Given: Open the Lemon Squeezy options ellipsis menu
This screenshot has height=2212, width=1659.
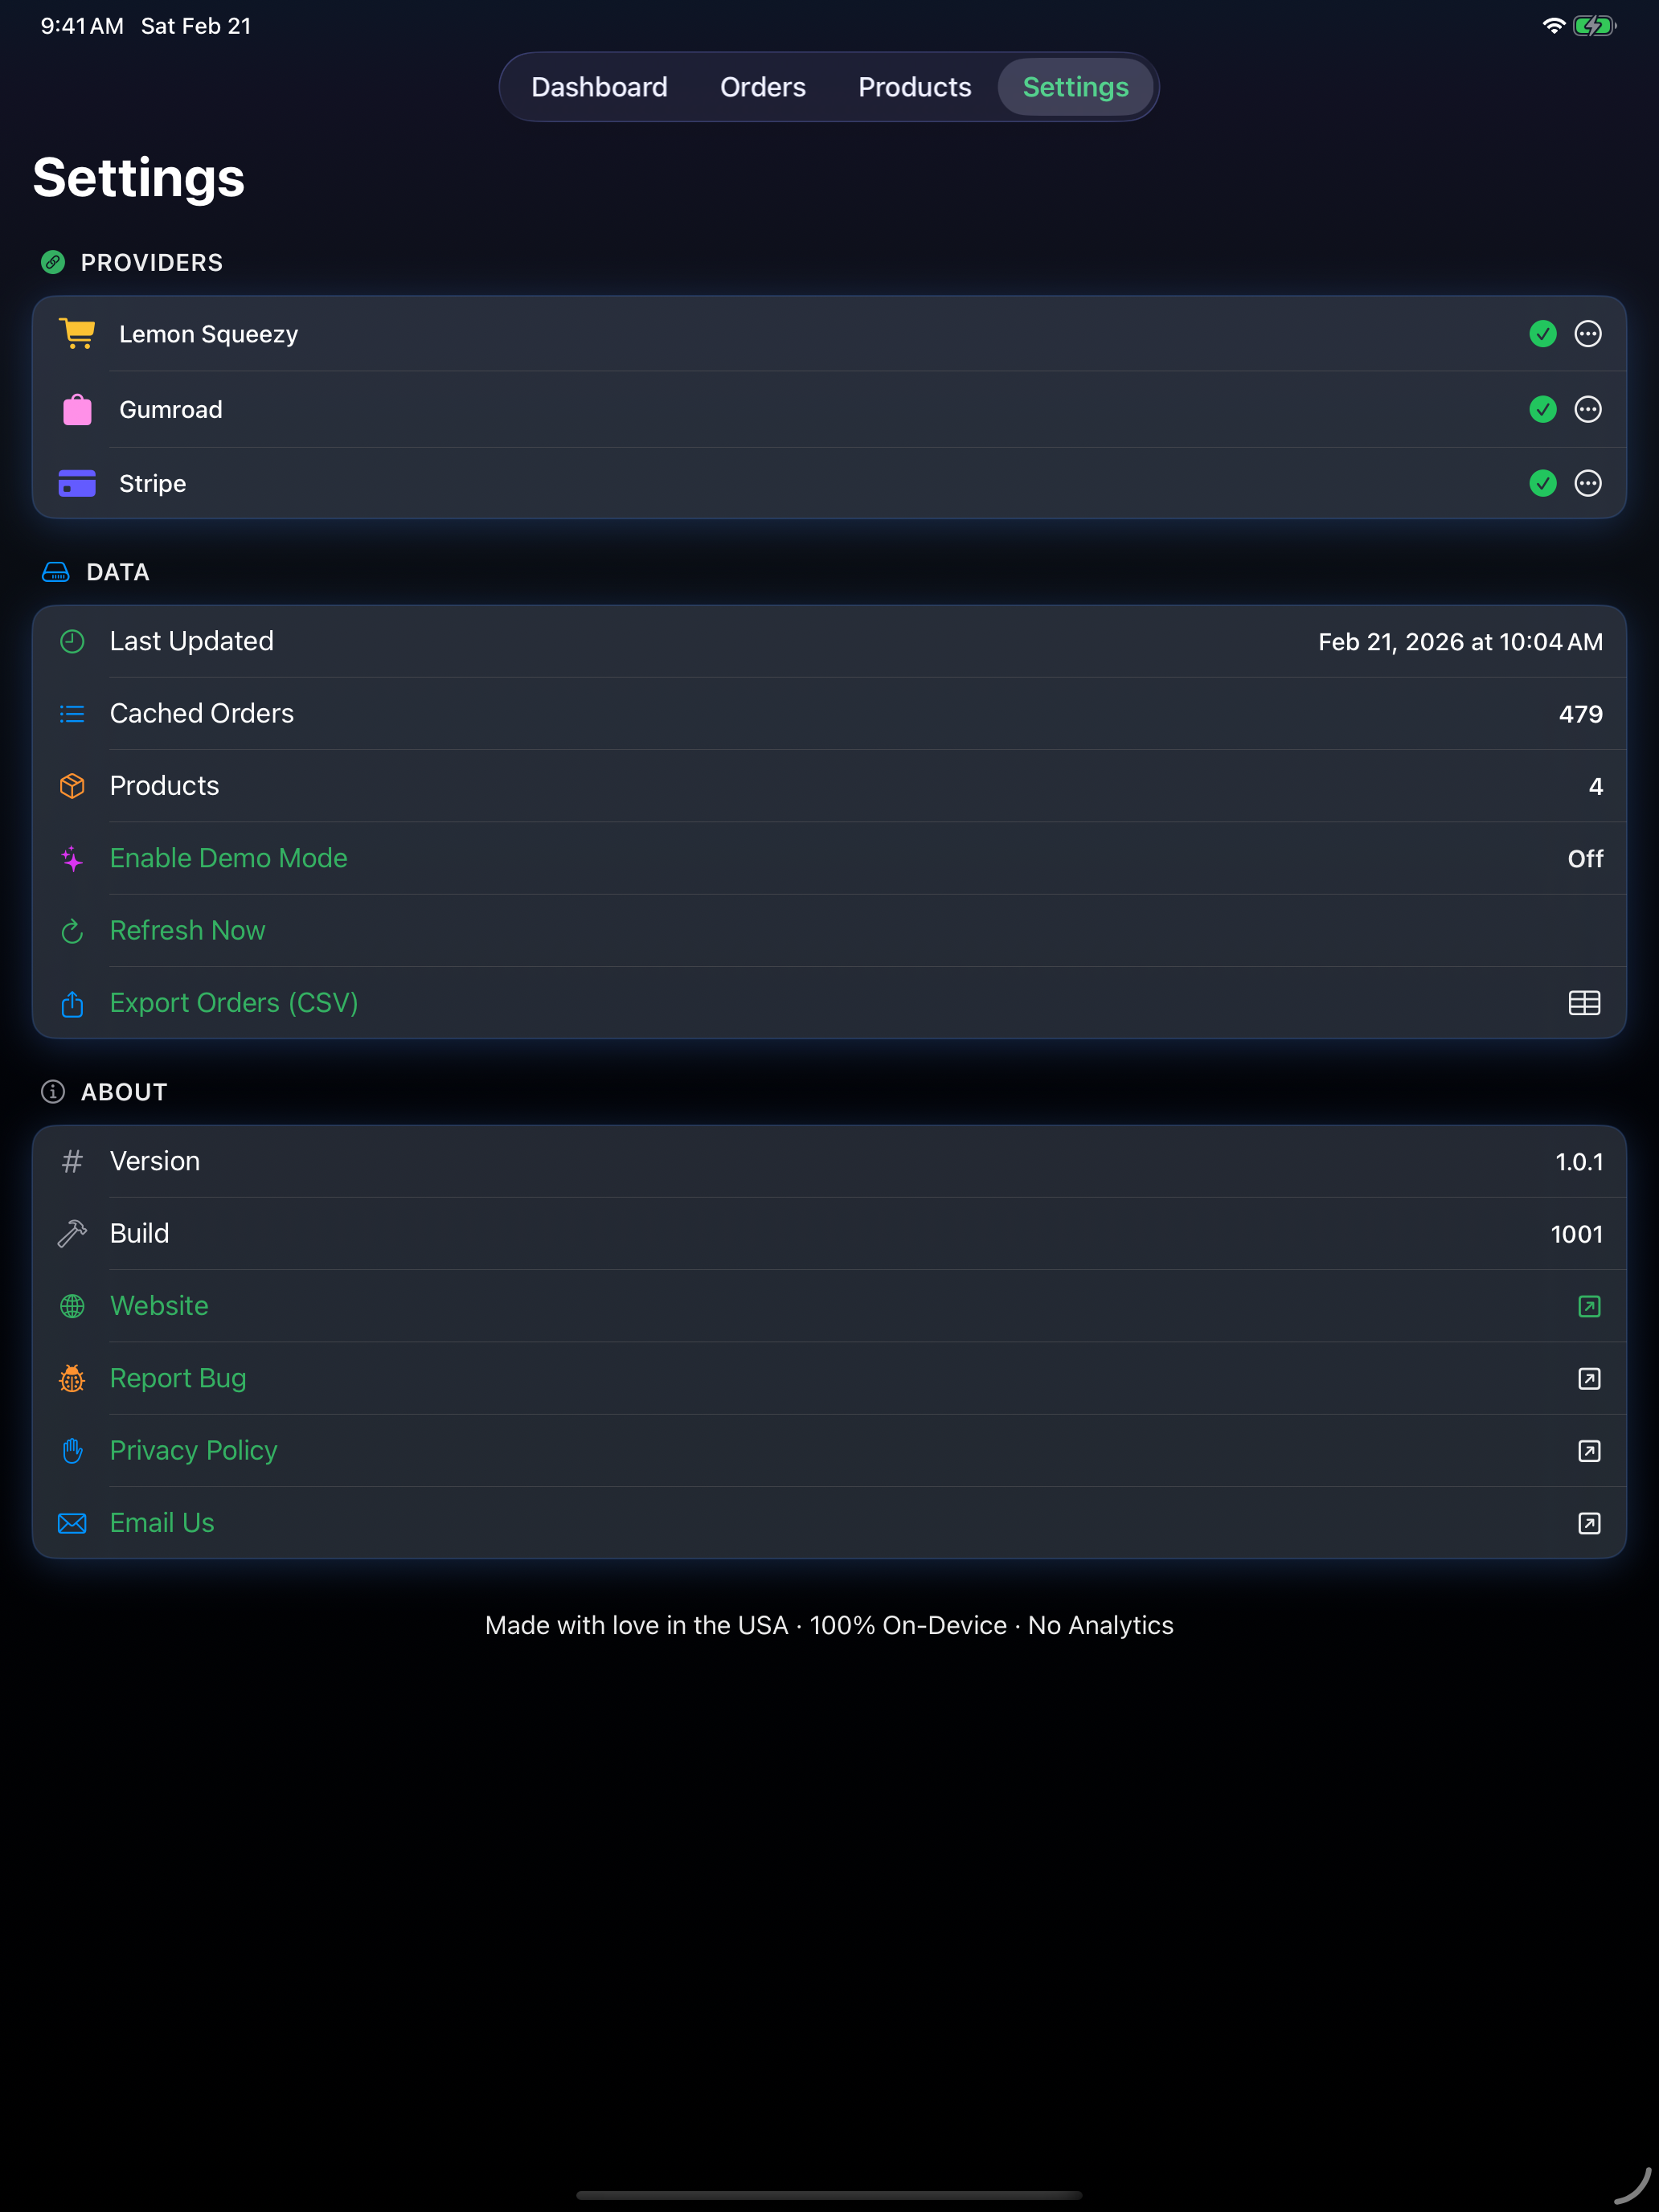Looking at the screenshot, I should coord(1588,334).
